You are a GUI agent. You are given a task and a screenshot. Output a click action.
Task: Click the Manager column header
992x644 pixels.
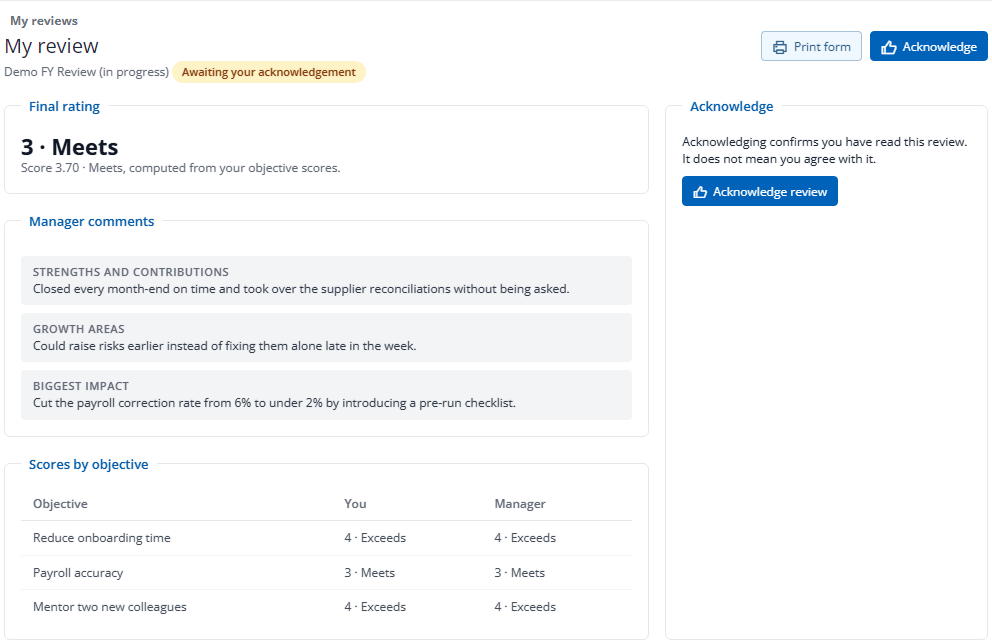coord(520,504)
